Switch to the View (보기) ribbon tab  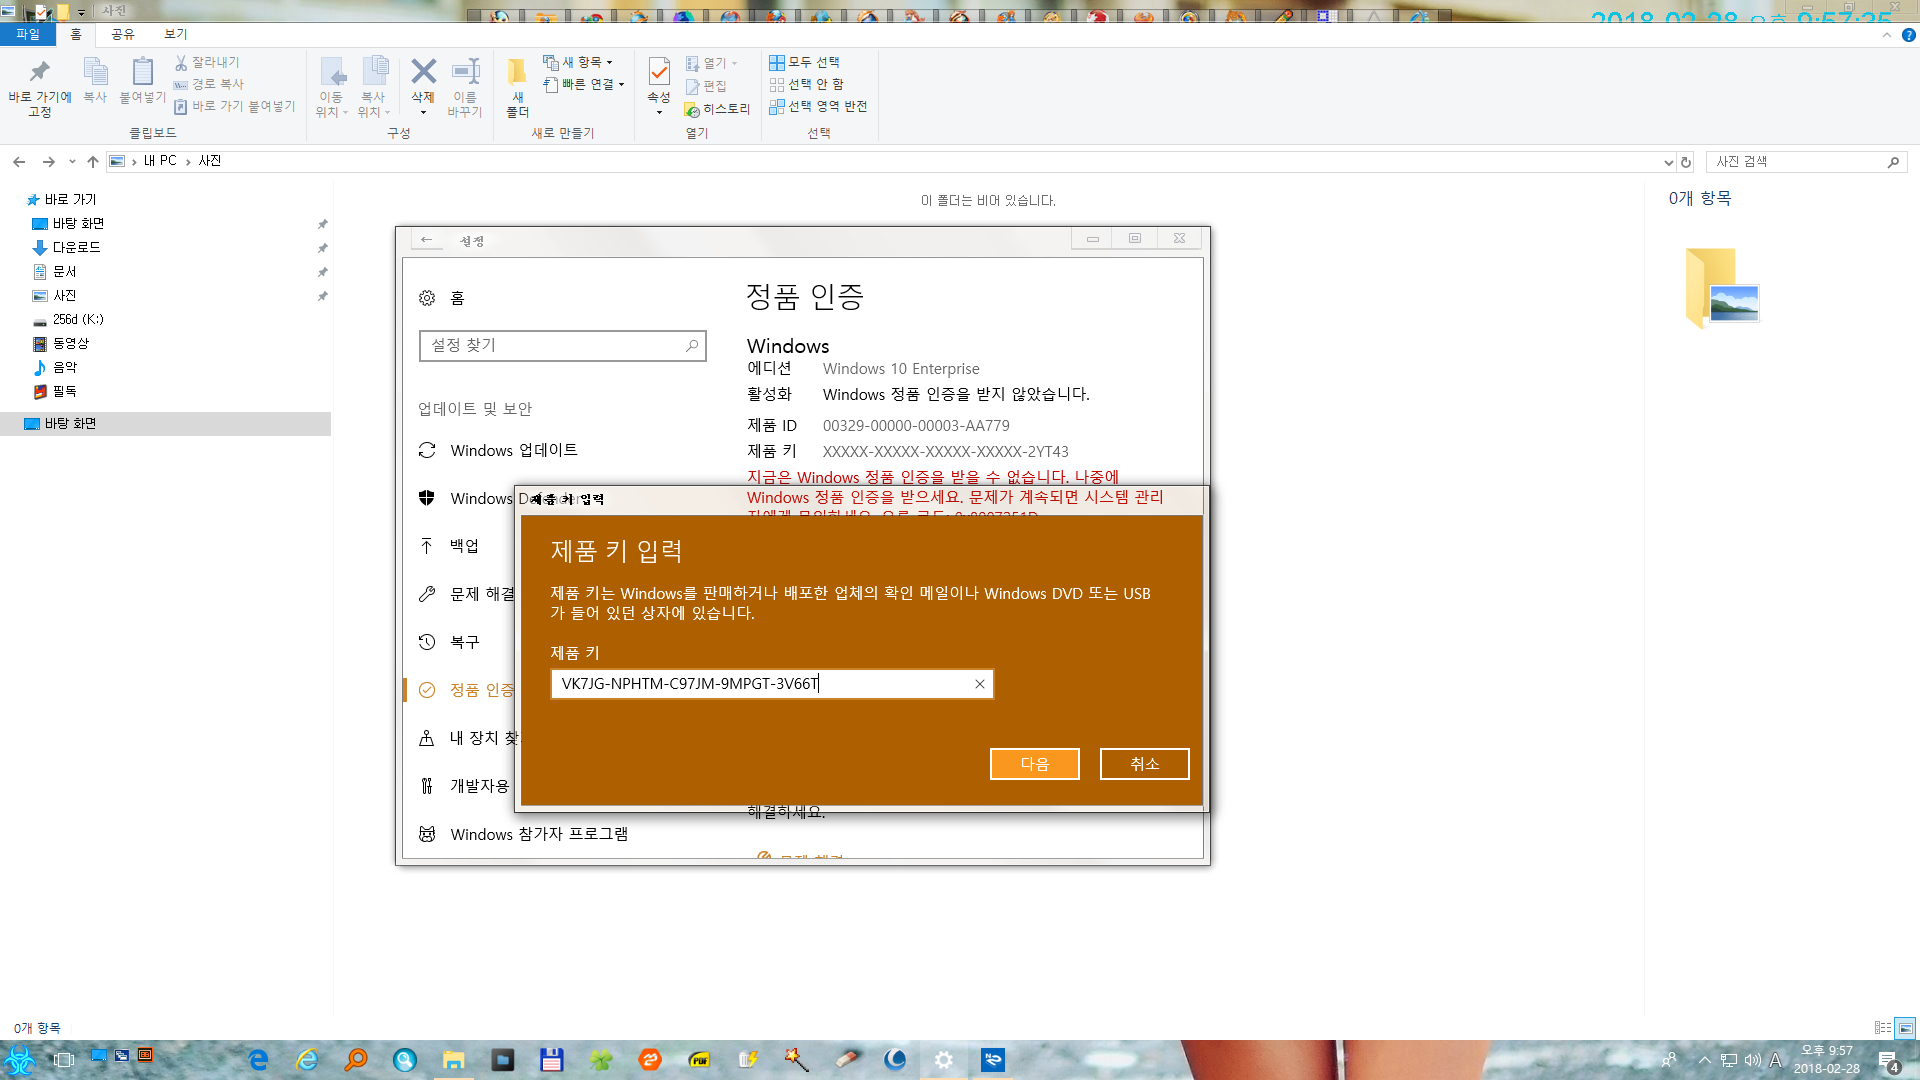click(x=176, y=35)
